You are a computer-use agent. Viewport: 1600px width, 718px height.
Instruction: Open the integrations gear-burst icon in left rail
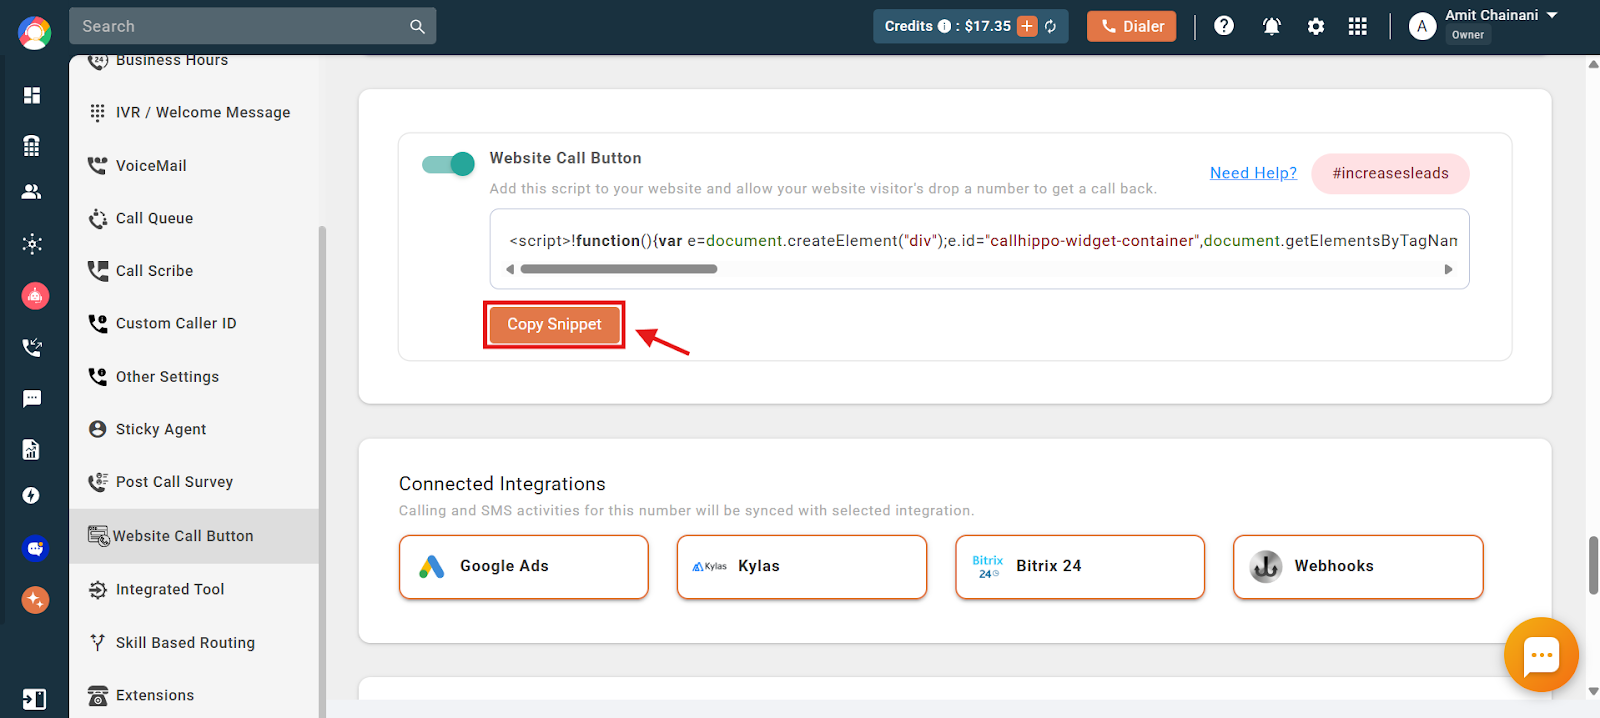coord(32,244)
